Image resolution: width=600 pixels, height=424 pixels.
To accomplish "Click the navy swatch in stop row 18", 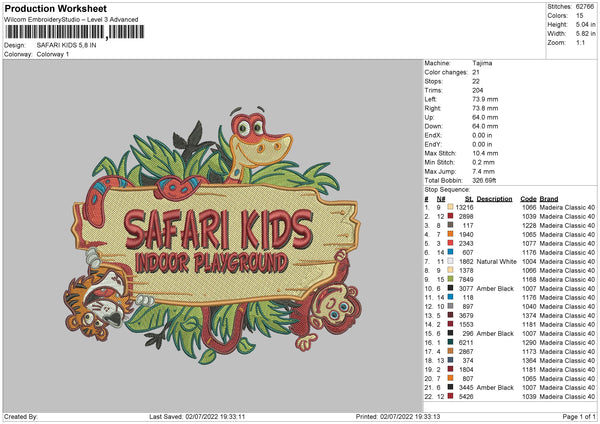I will tap(450, 360).
